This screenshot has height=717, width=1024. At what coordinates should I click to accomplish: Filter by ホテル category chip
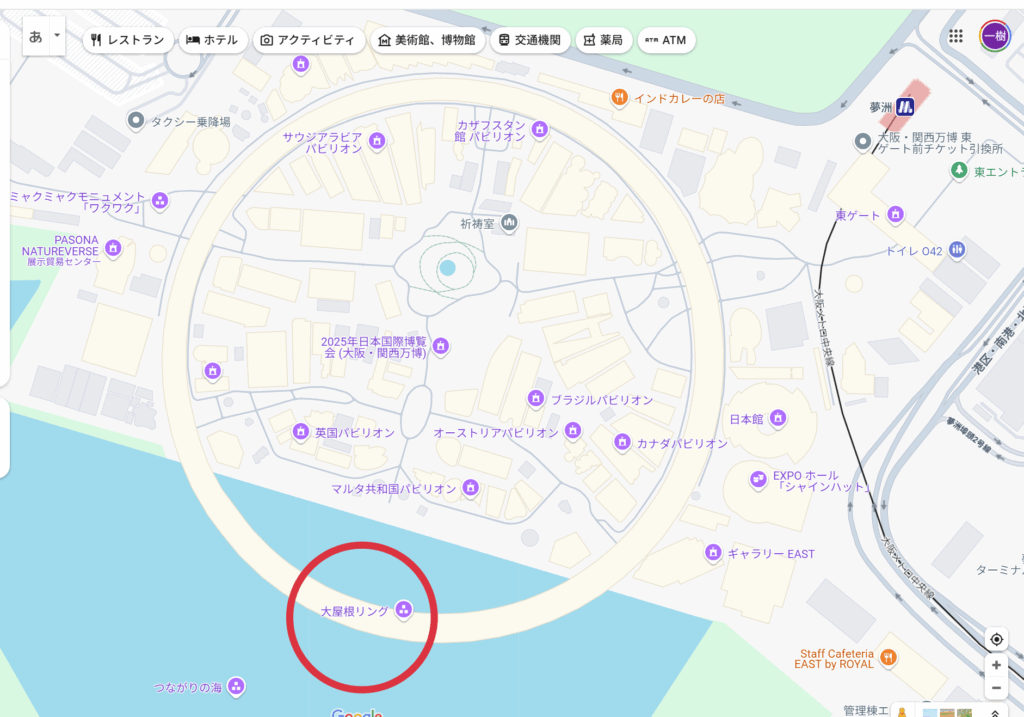point(213,40)
